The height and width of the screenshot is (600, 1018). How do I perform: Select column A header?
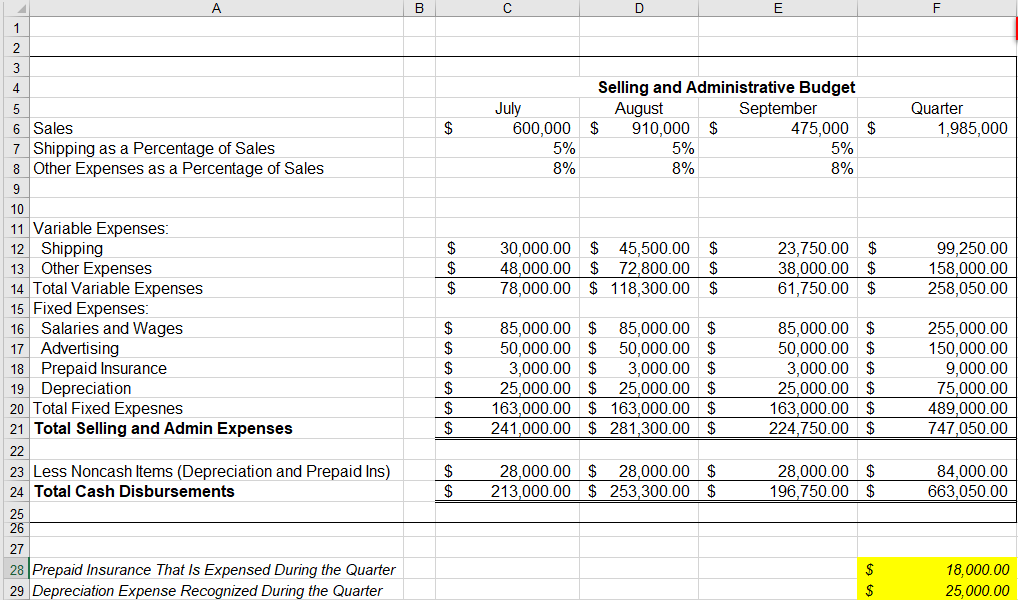coord(215,8)
